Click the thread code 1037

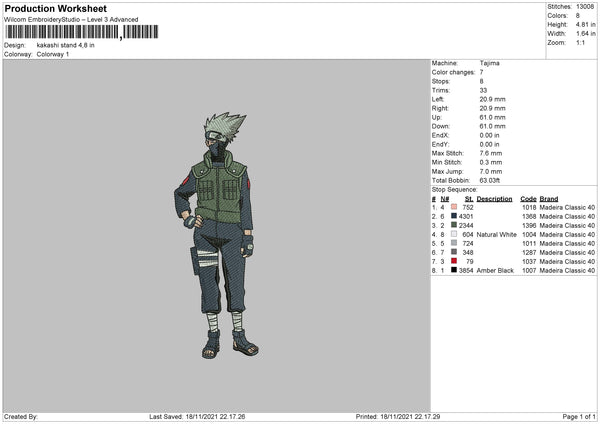(x=529, y=261)
